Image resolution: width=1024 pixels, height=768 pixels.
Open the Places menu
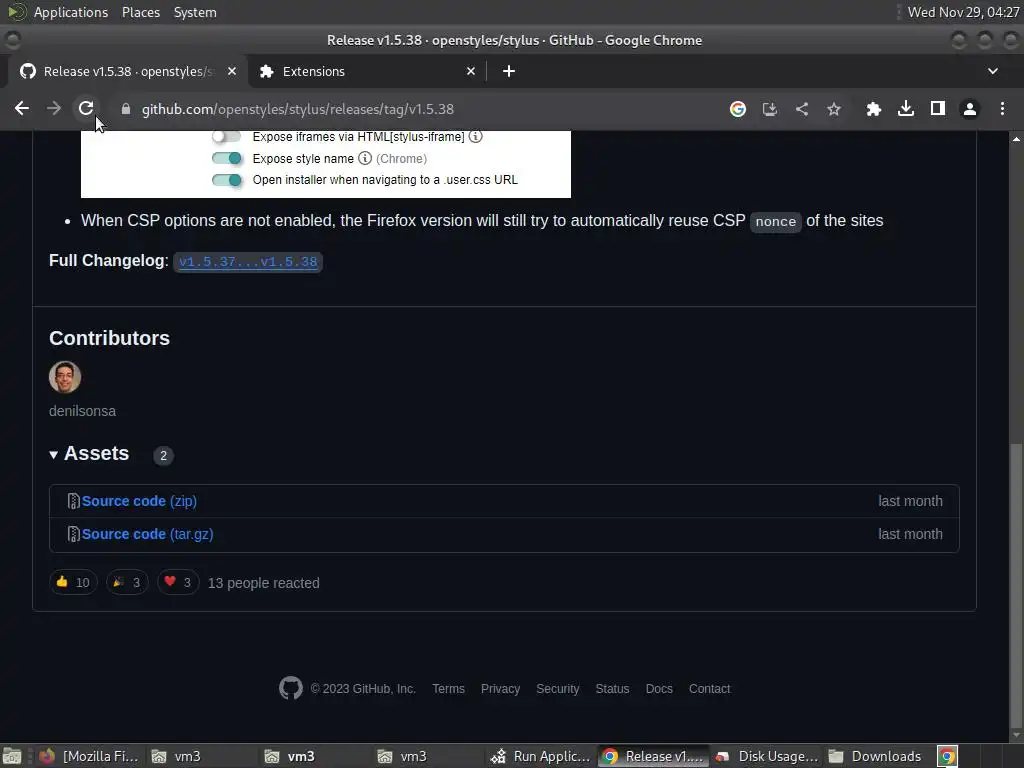pyautogui.click(x=141, y=12)
